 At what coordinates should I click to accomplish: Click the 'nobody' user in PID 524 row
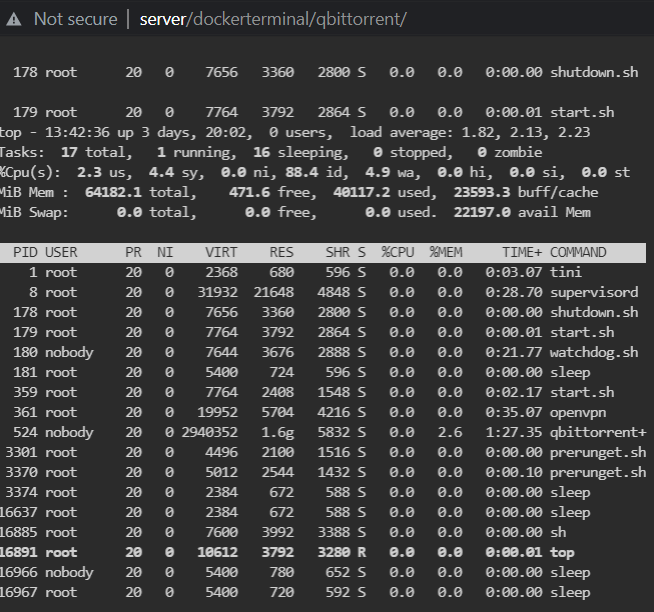click(69, 433)
